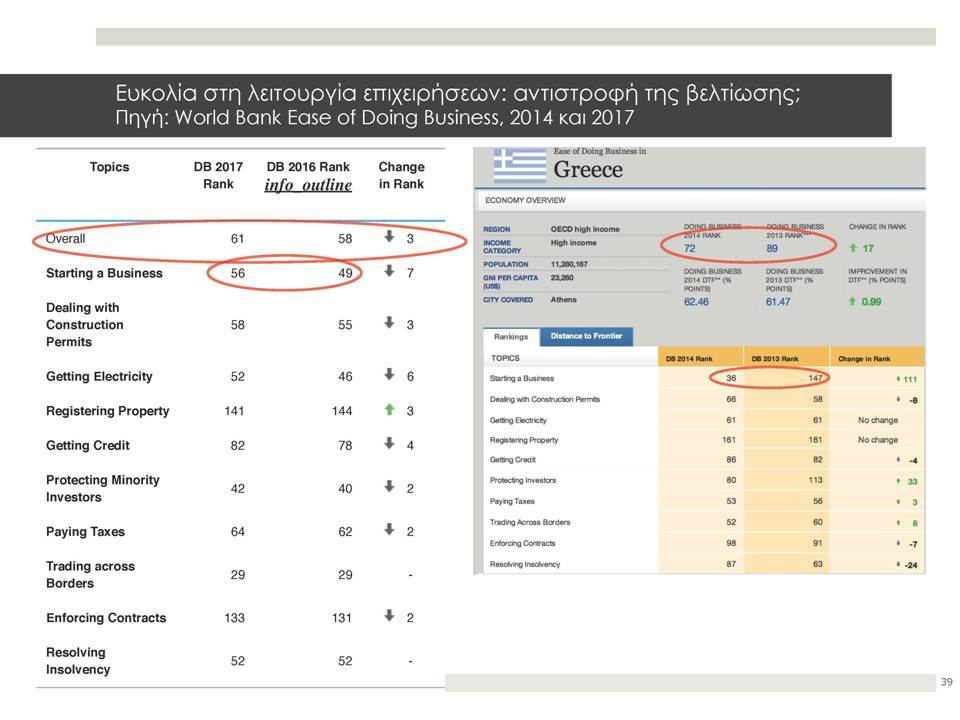Screen dimensions: 960x720
Task: Click the Getting Credit label in left table
Action: [88, 446]
